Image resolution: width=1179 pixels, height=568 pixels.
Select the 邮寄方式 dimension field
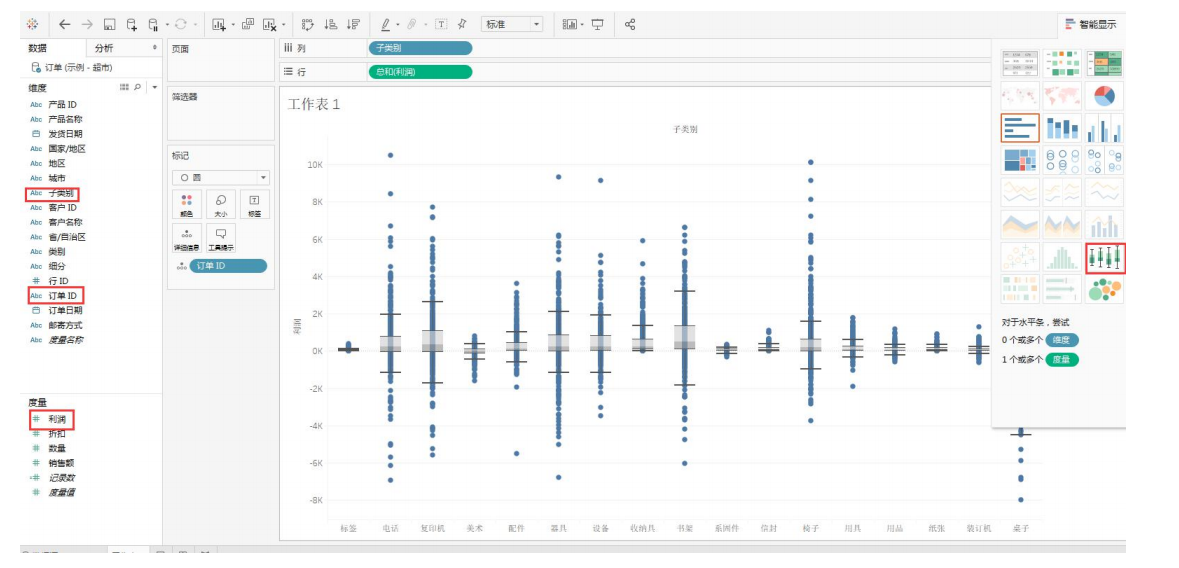click(x=65, y=325)
